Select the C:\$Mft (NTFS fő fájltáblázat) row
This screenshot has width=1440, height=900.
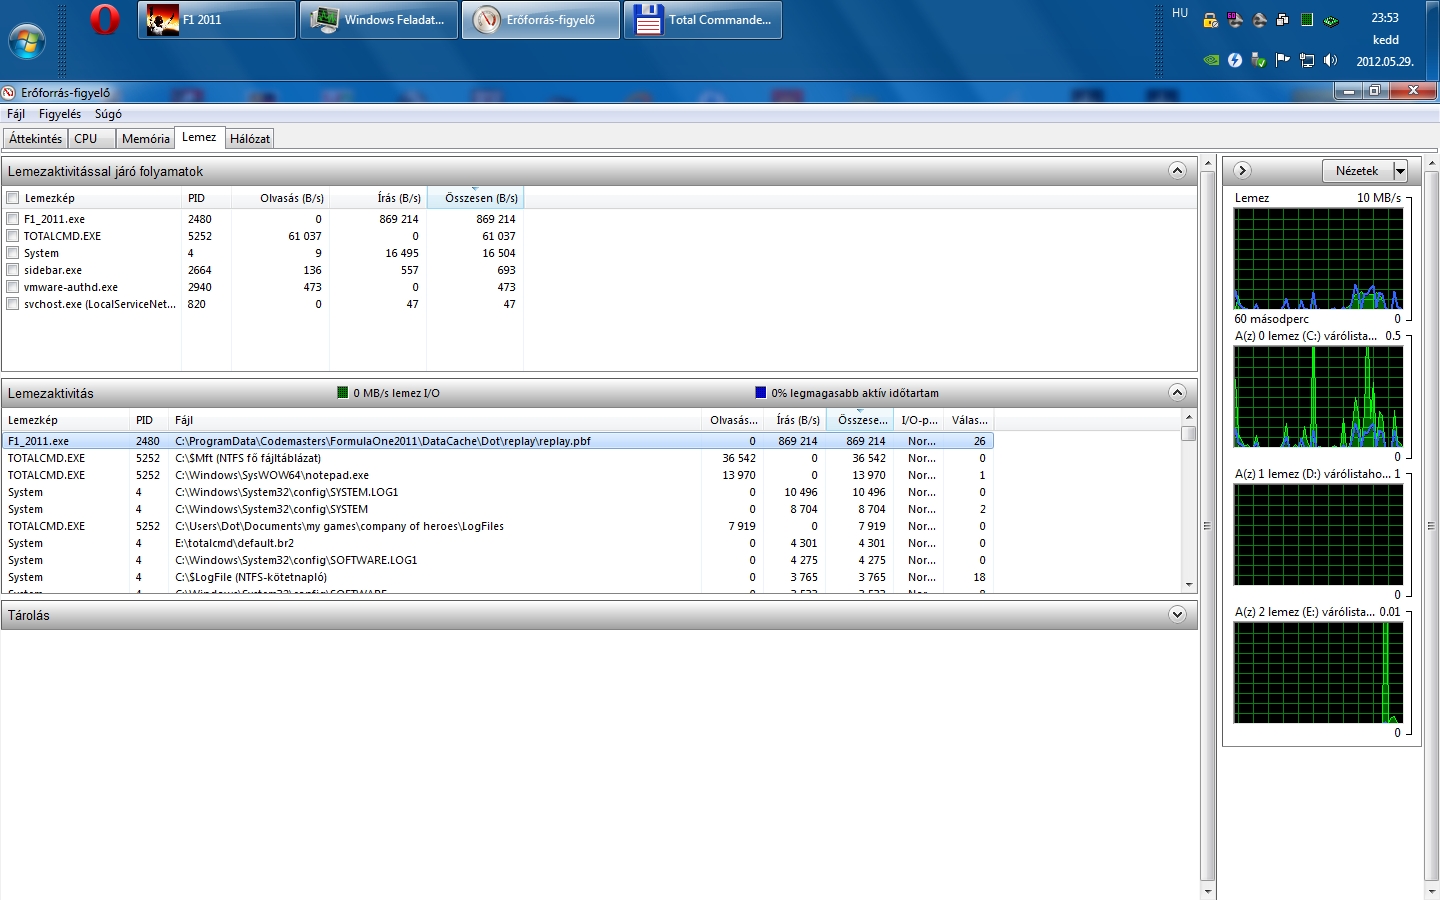coord(498,458)
